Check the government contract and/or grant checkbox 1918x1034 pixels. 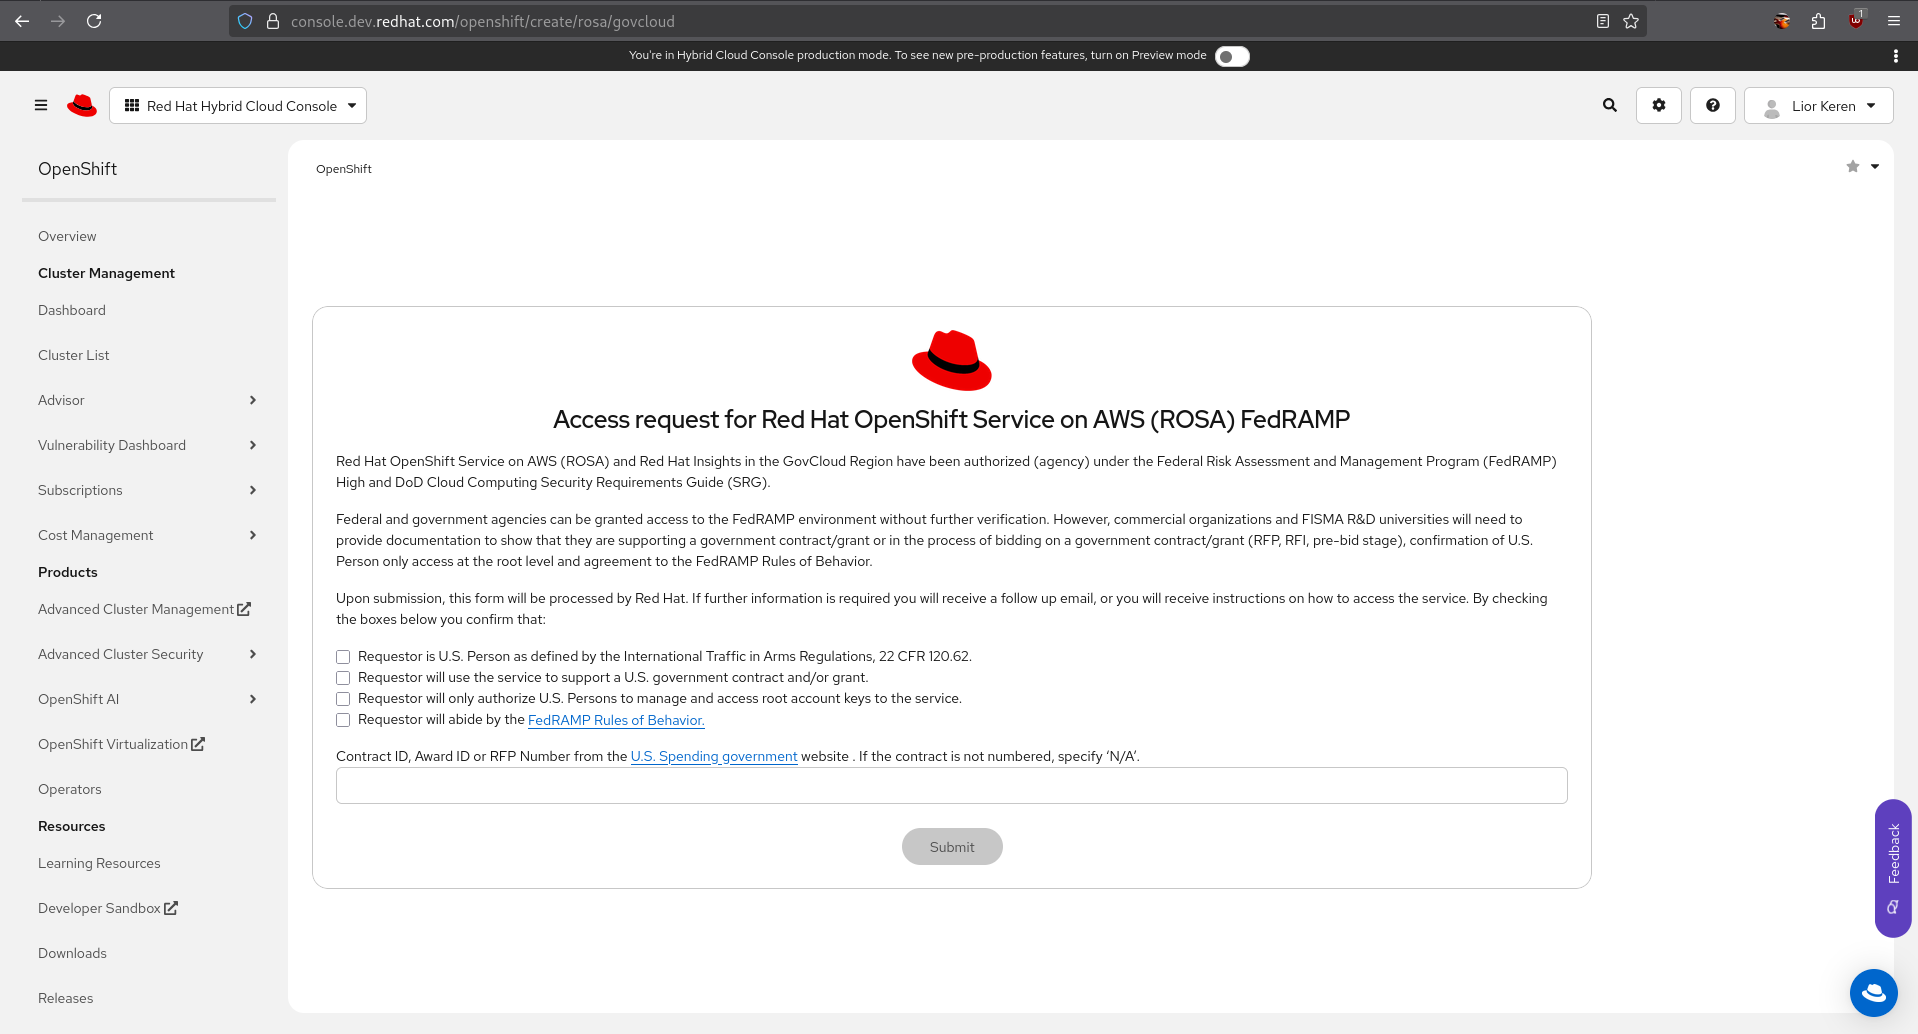[343, 678]
